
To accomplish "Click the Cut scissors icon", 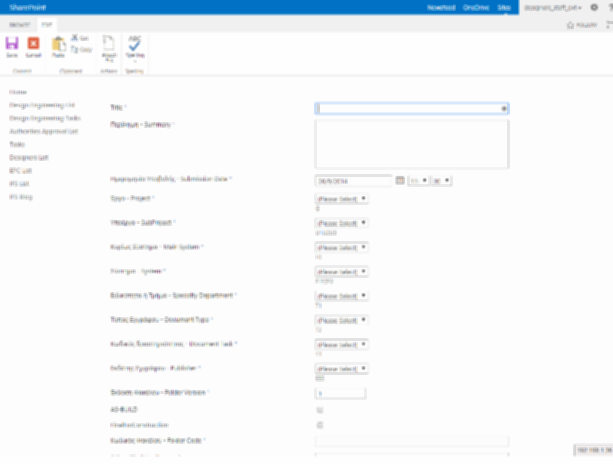I will click(75, 38).
